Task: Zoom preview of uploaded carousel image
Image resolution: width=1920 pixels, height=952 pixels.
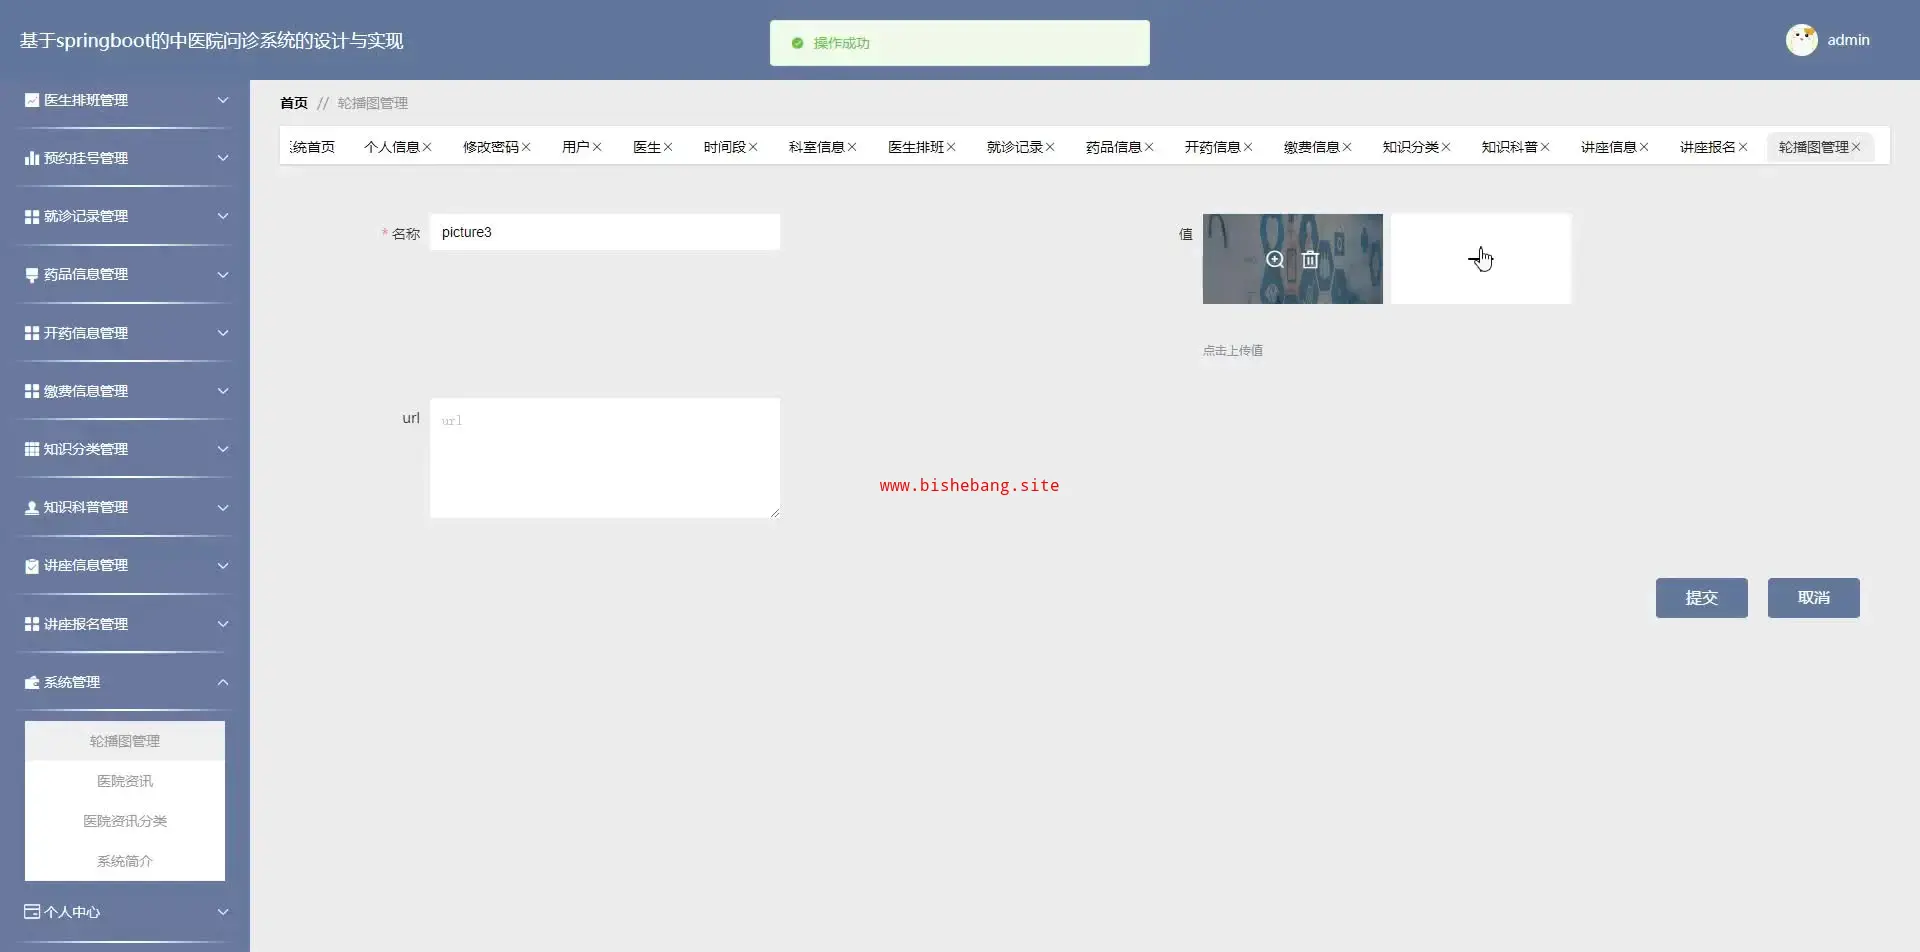Action: coord(1275,259)
